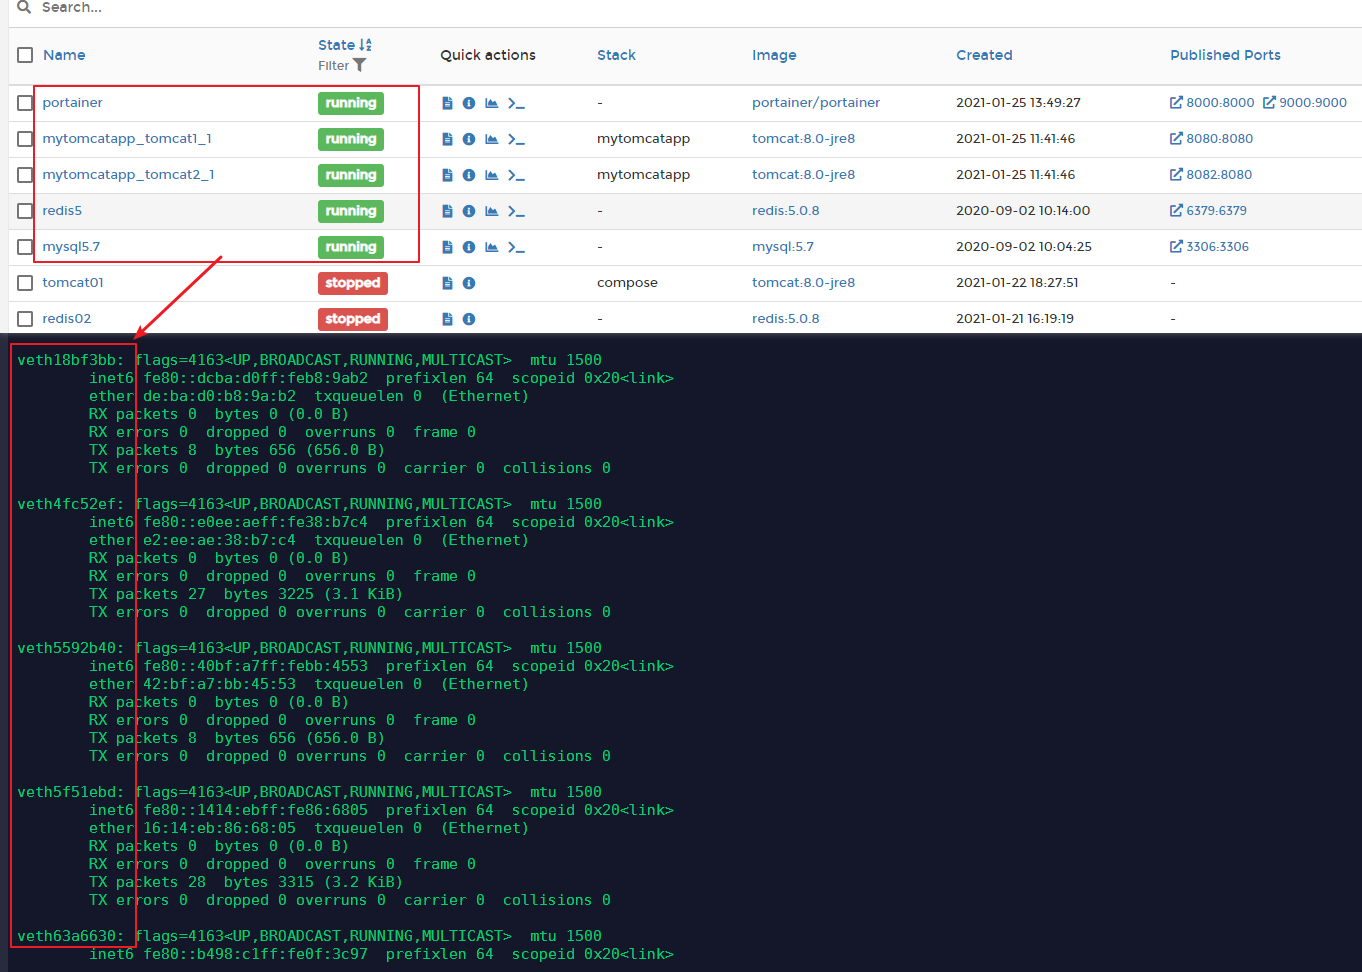Sort by the Image column header
This screenshot has height=972, width=1362.
click(x=774, y=55)
